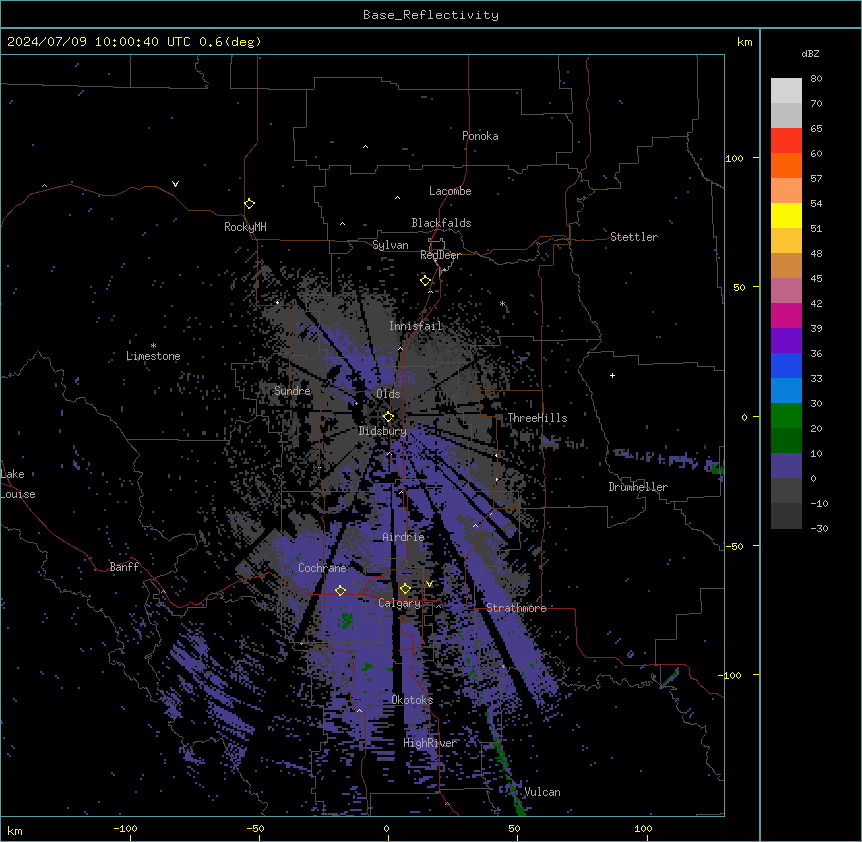Select the Strathmore label
862x842 pixels.
[516, 608]
